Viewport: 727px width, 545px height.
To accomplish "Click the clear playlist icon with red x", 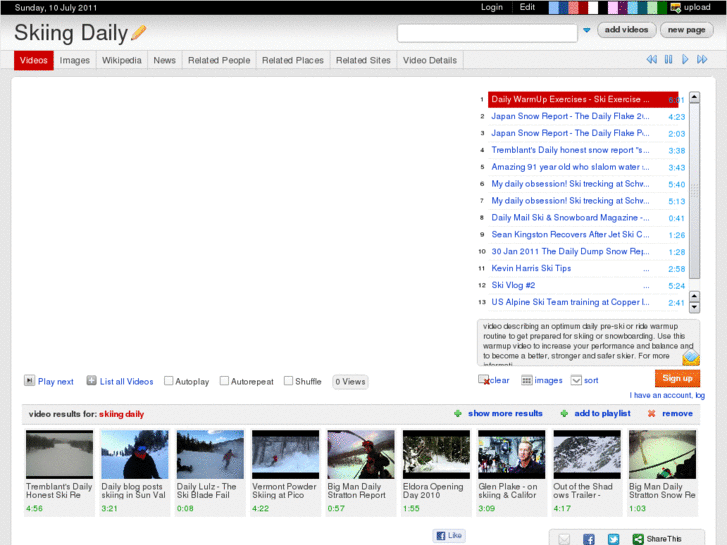I will [484, 380].
